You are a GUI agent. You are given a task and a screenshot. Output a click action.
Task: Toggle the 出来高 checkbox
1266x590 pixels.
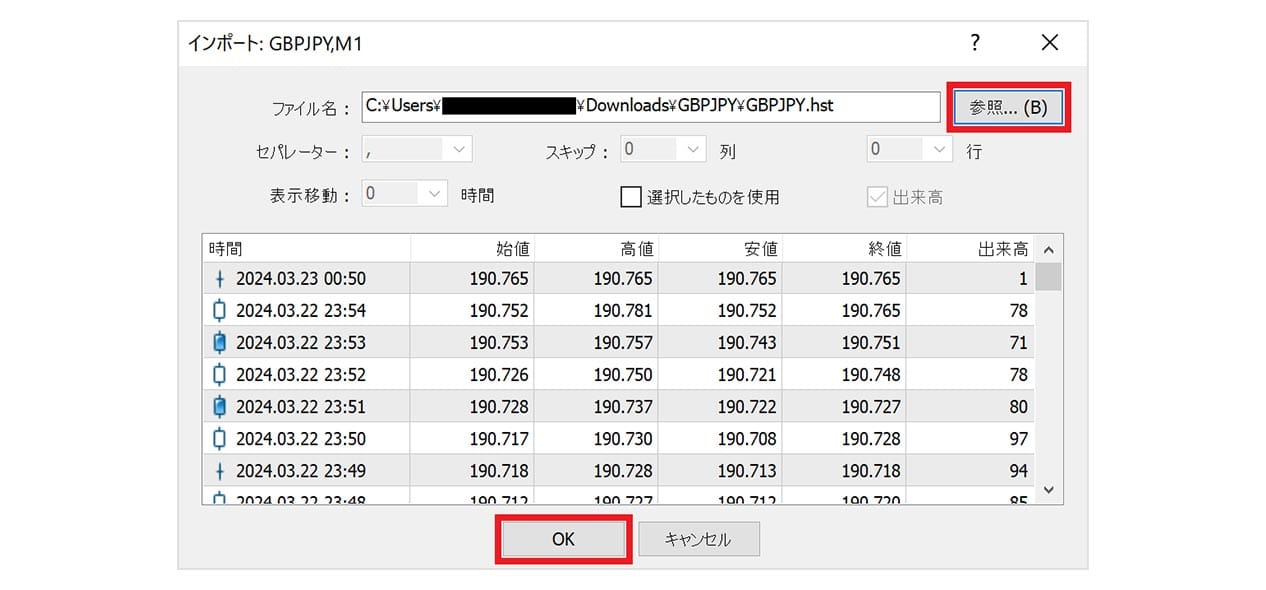click(877, 197)
